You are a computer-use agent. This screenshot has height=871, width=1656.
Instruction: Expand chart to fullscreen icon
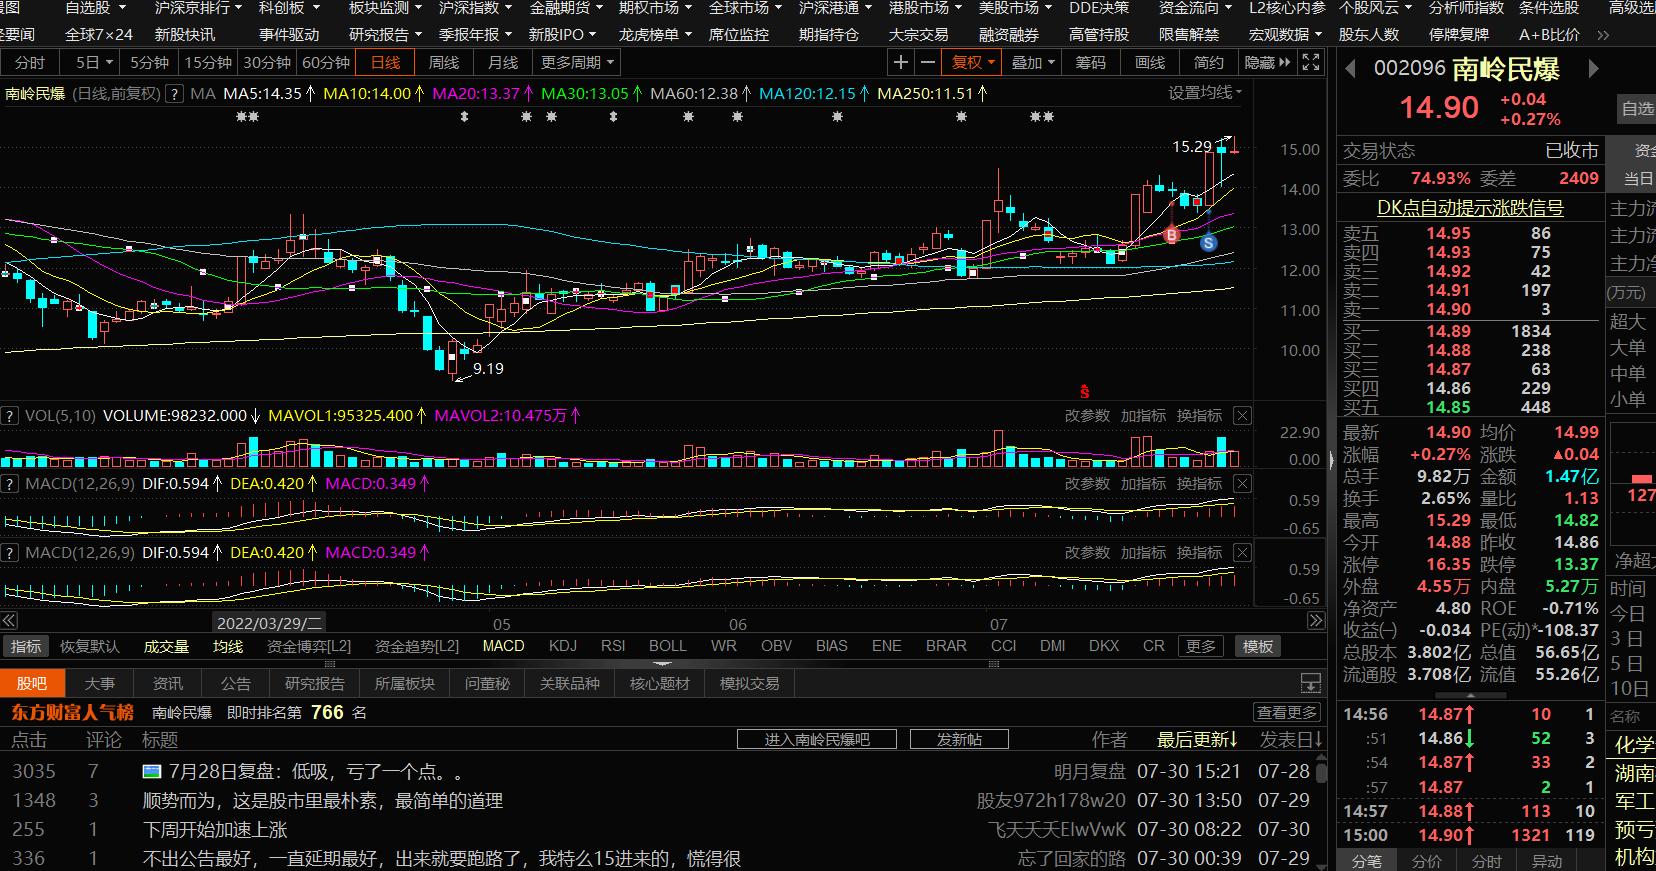pos(1311,62)
